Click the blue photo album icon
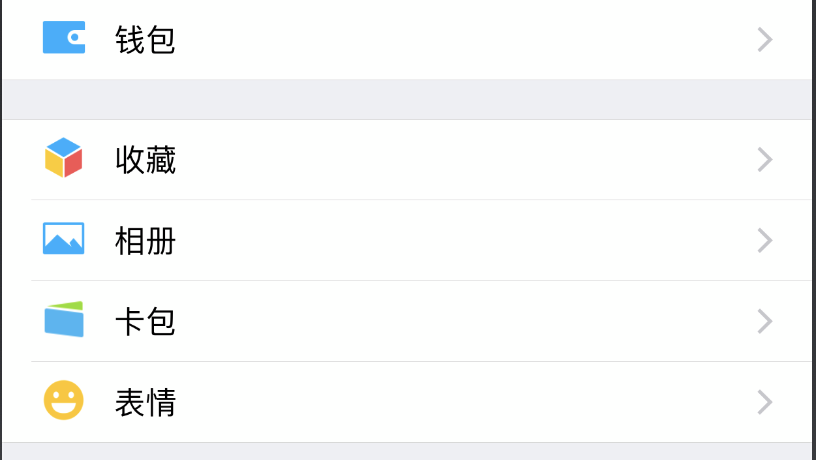This screenshot has height=460, width=816. [x=64, y=239]
